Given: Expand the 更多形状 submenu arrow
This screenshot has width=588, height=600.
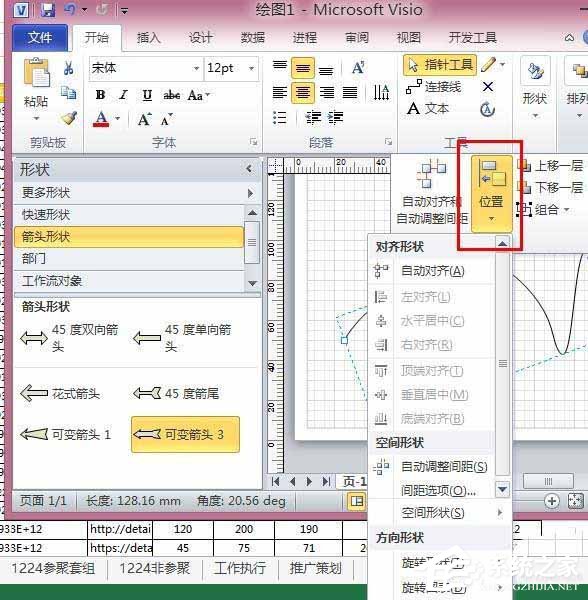Looking at the screenshot, I should (250, 193).
